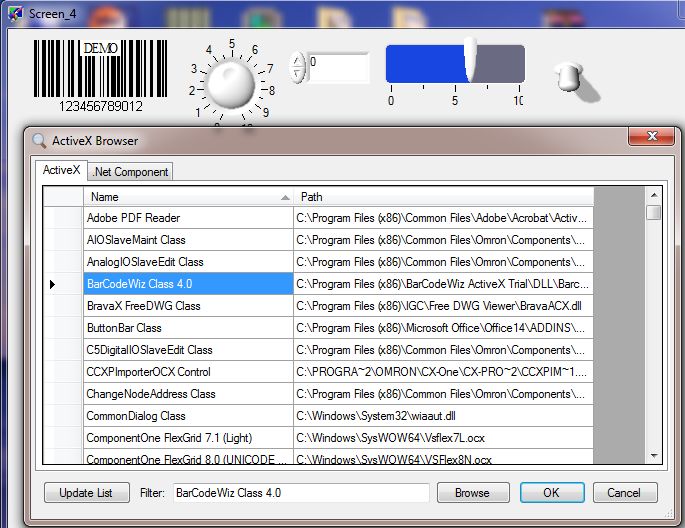Select BravaX FreeDWG Class entry
Viewport: 685px width, 528px height.
coord(188,306)
